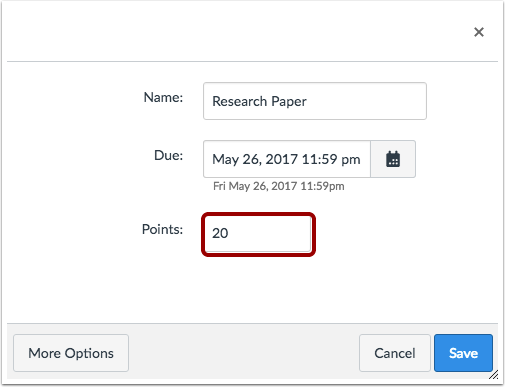Grab the resize grip in dialog corner

[494, 375]
